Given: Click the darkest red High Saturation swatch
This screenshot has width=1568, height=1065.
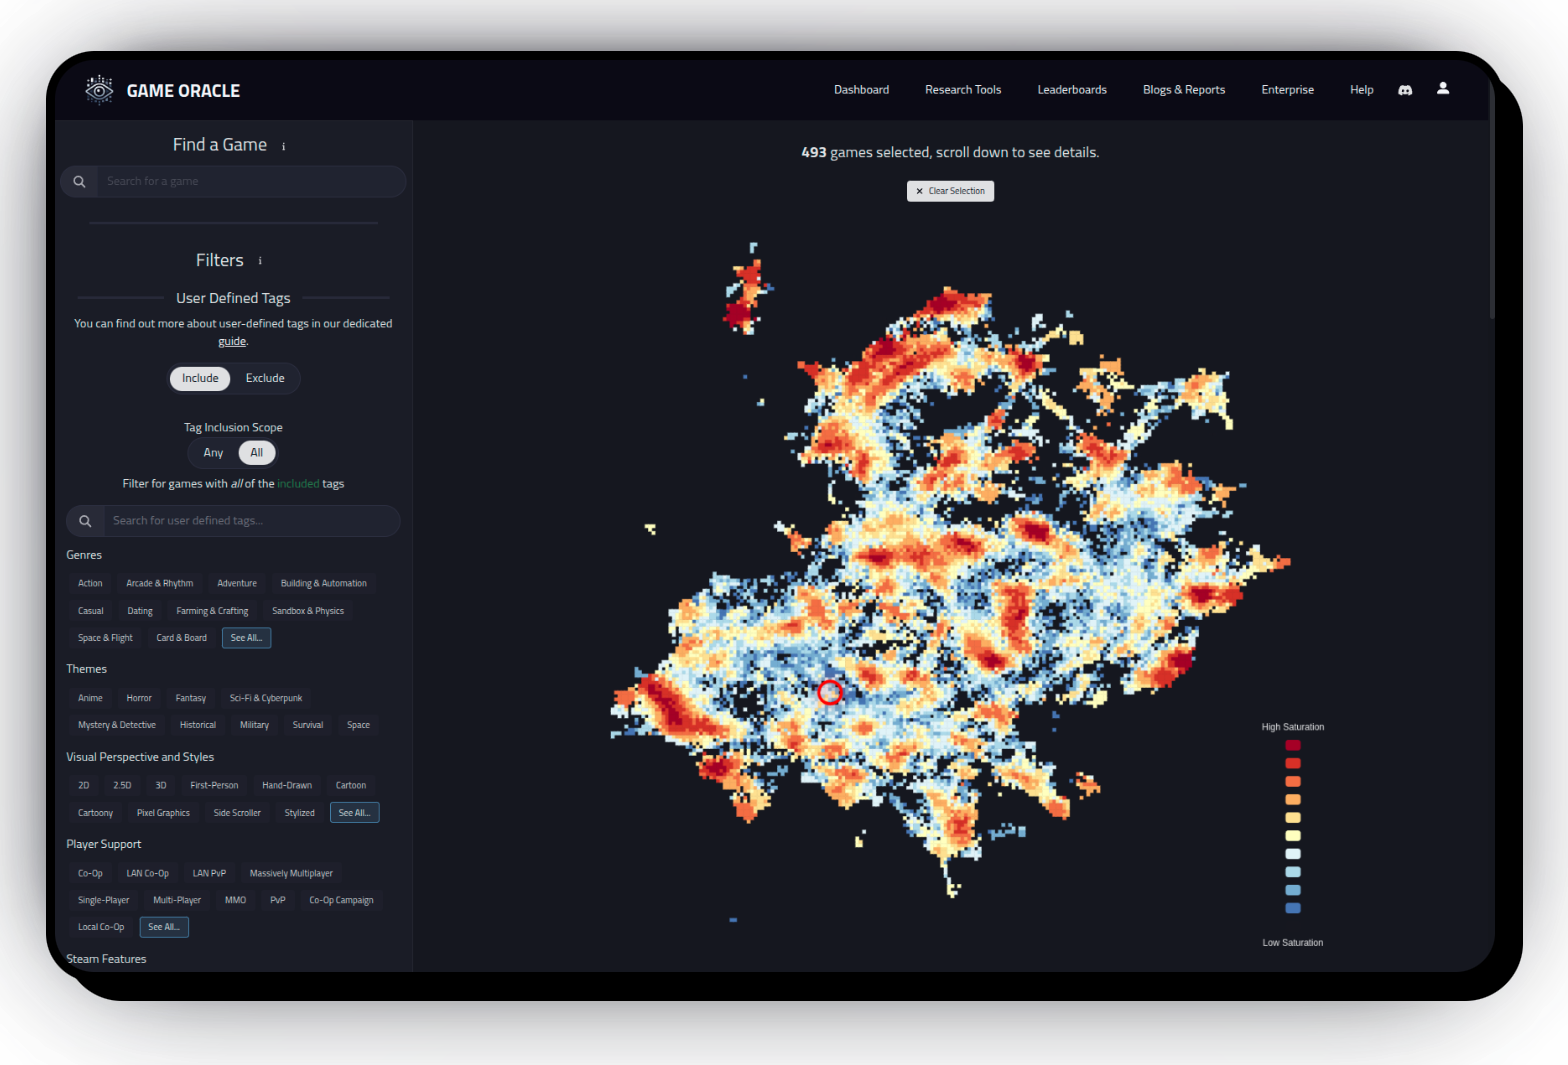Looking at the screenshot, I should coord(1293,745).
